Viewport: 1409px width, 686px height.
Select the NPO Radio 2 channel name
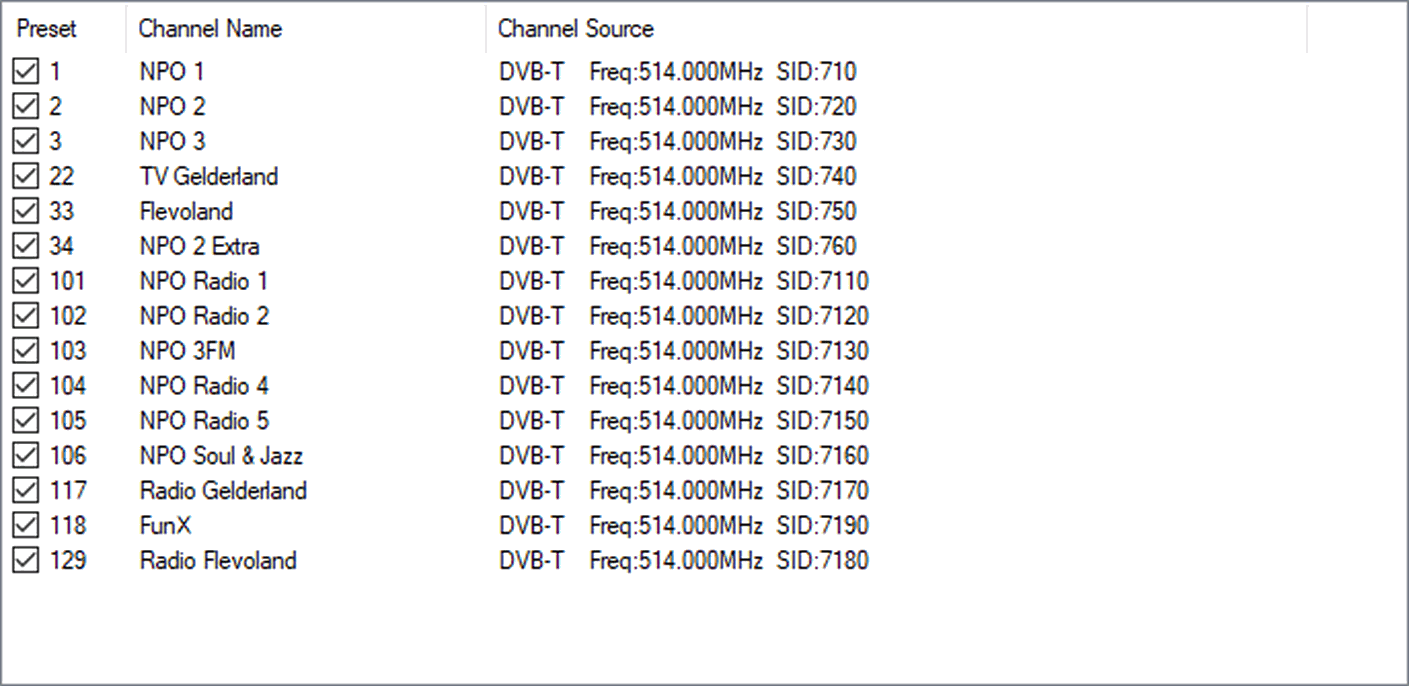click(x=204, y=317)
